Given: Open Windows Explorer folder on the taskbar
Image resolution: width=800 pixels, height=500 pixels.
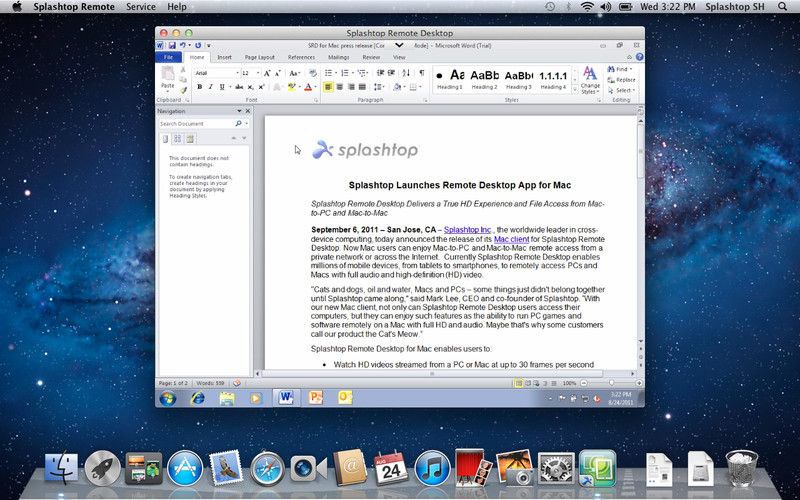Looking at the screenshot, I should click(x=227, y=398).
